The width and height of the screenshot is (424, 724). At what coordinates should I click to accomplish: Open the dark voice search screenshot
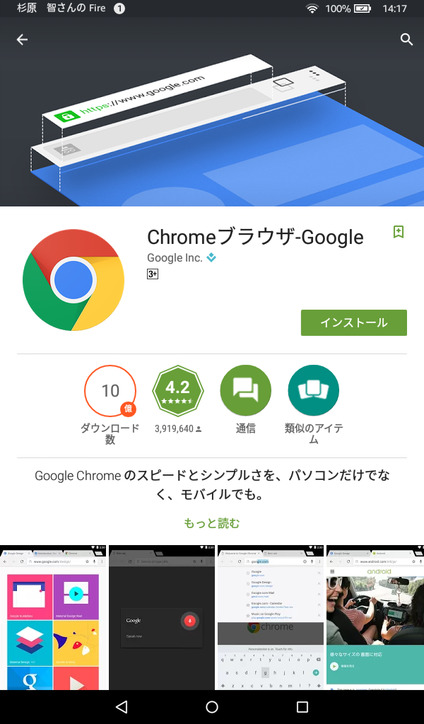(x=162, y=617)
